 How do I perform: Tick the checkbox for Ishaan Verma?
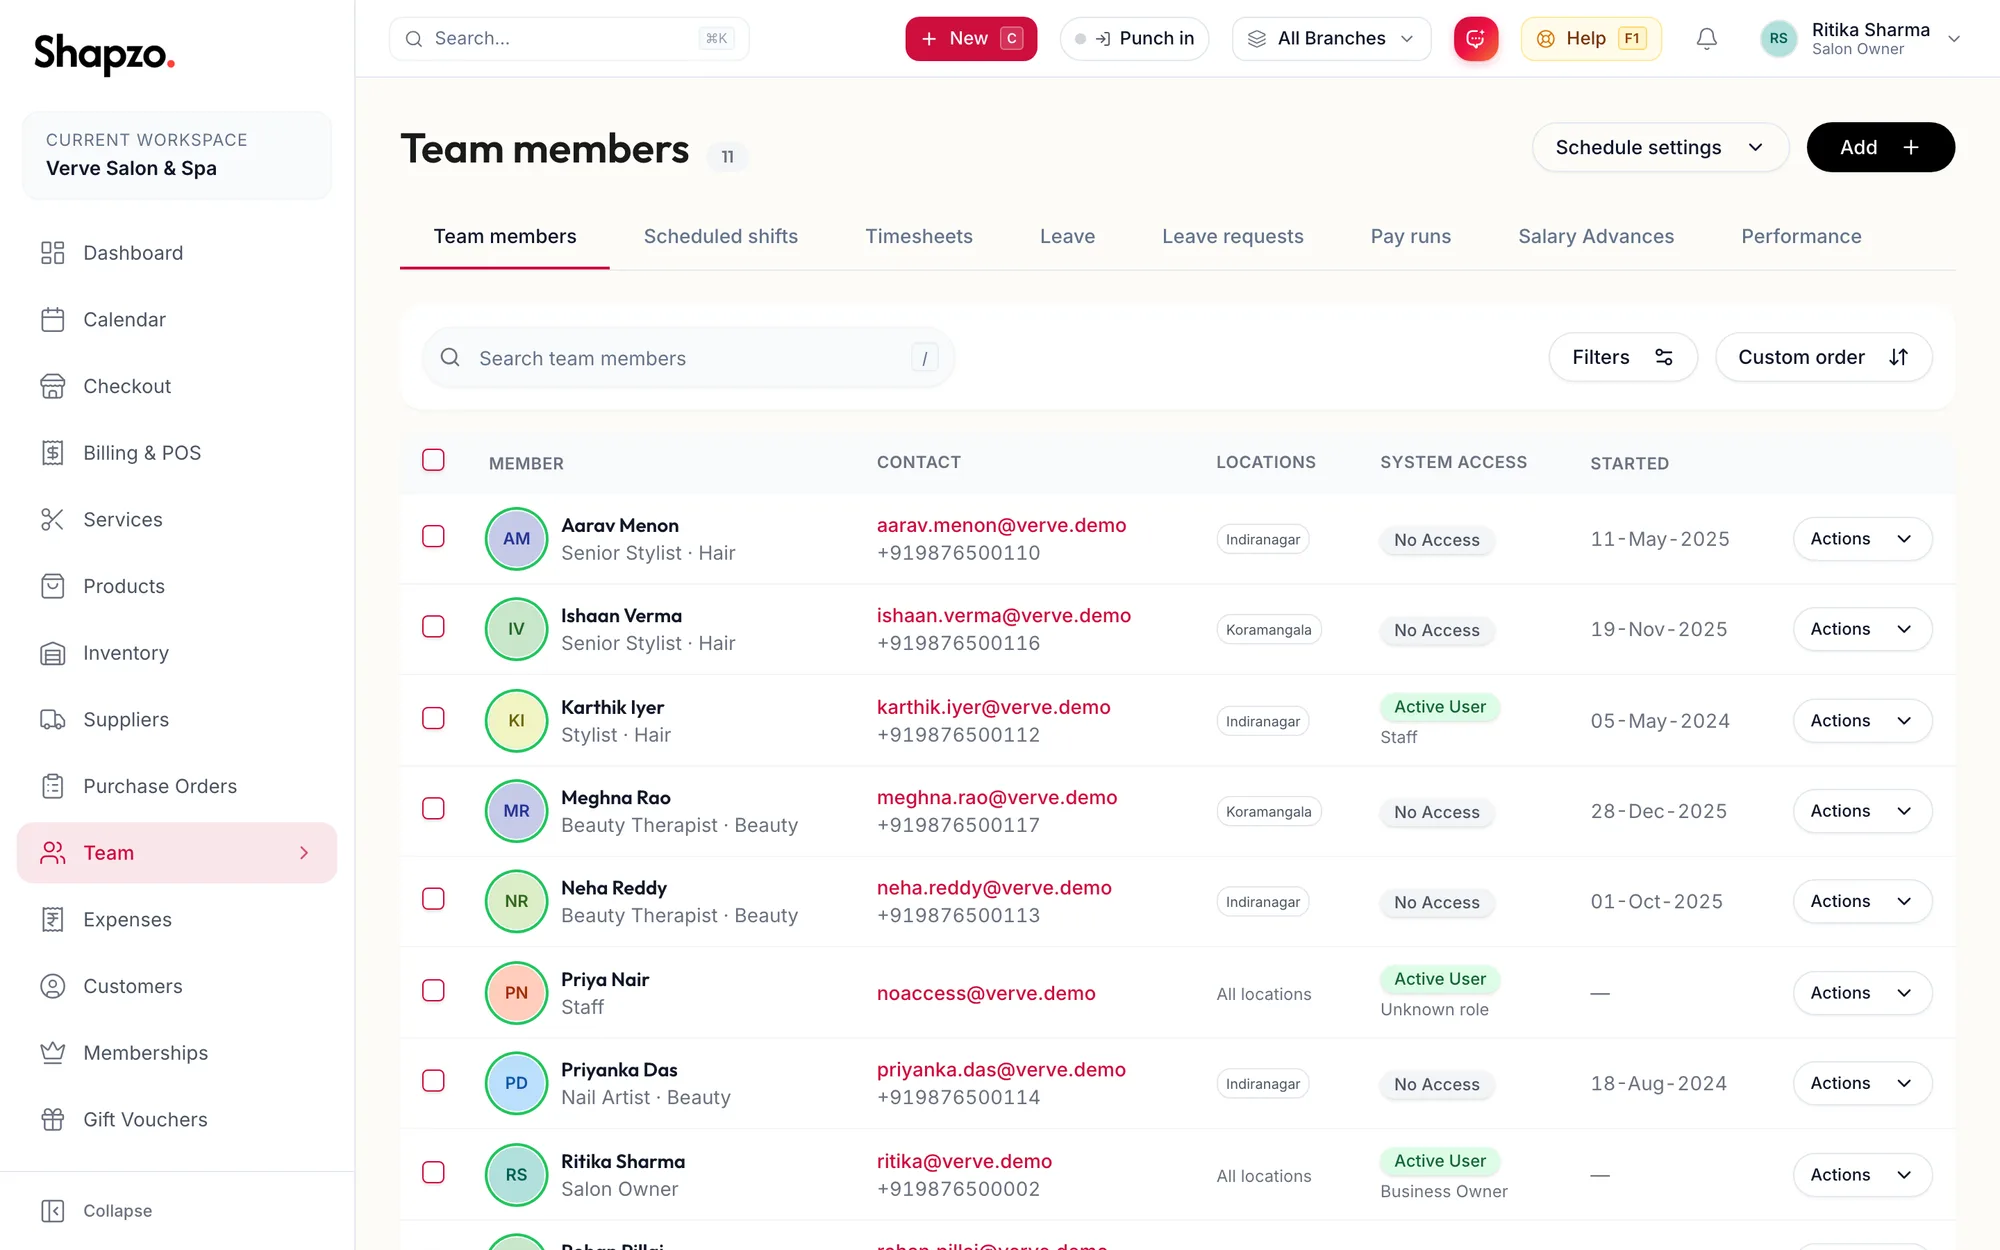point(433,627)
